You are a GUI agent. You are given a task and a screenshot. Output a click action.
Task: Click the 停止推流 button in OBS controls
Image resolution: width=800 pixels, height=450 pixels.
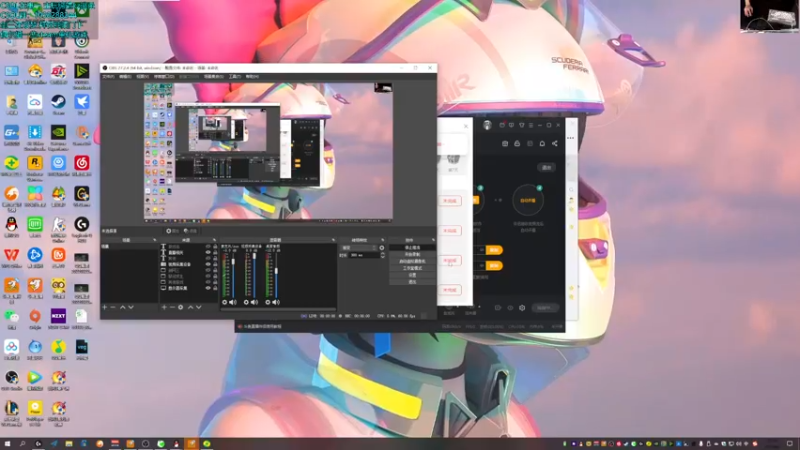(x=412, y=247)
